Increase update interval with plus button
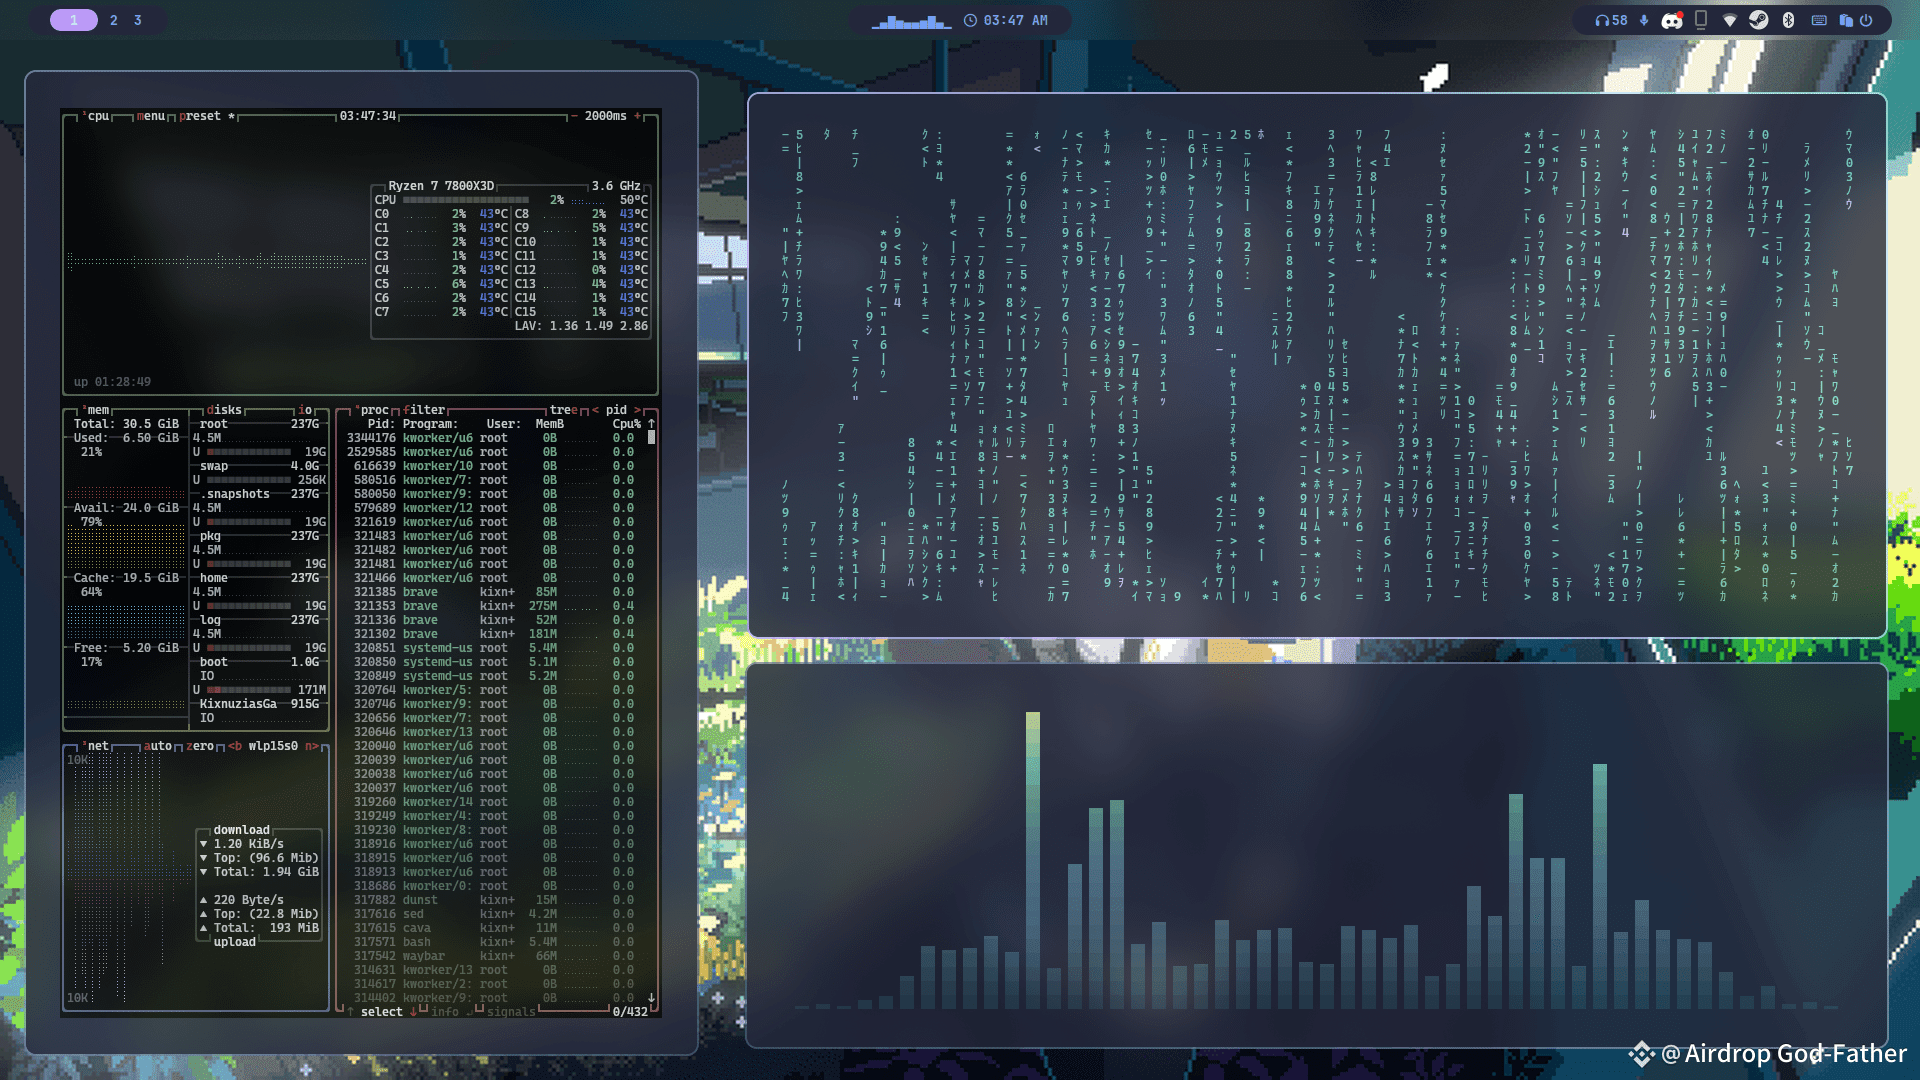 638,116
